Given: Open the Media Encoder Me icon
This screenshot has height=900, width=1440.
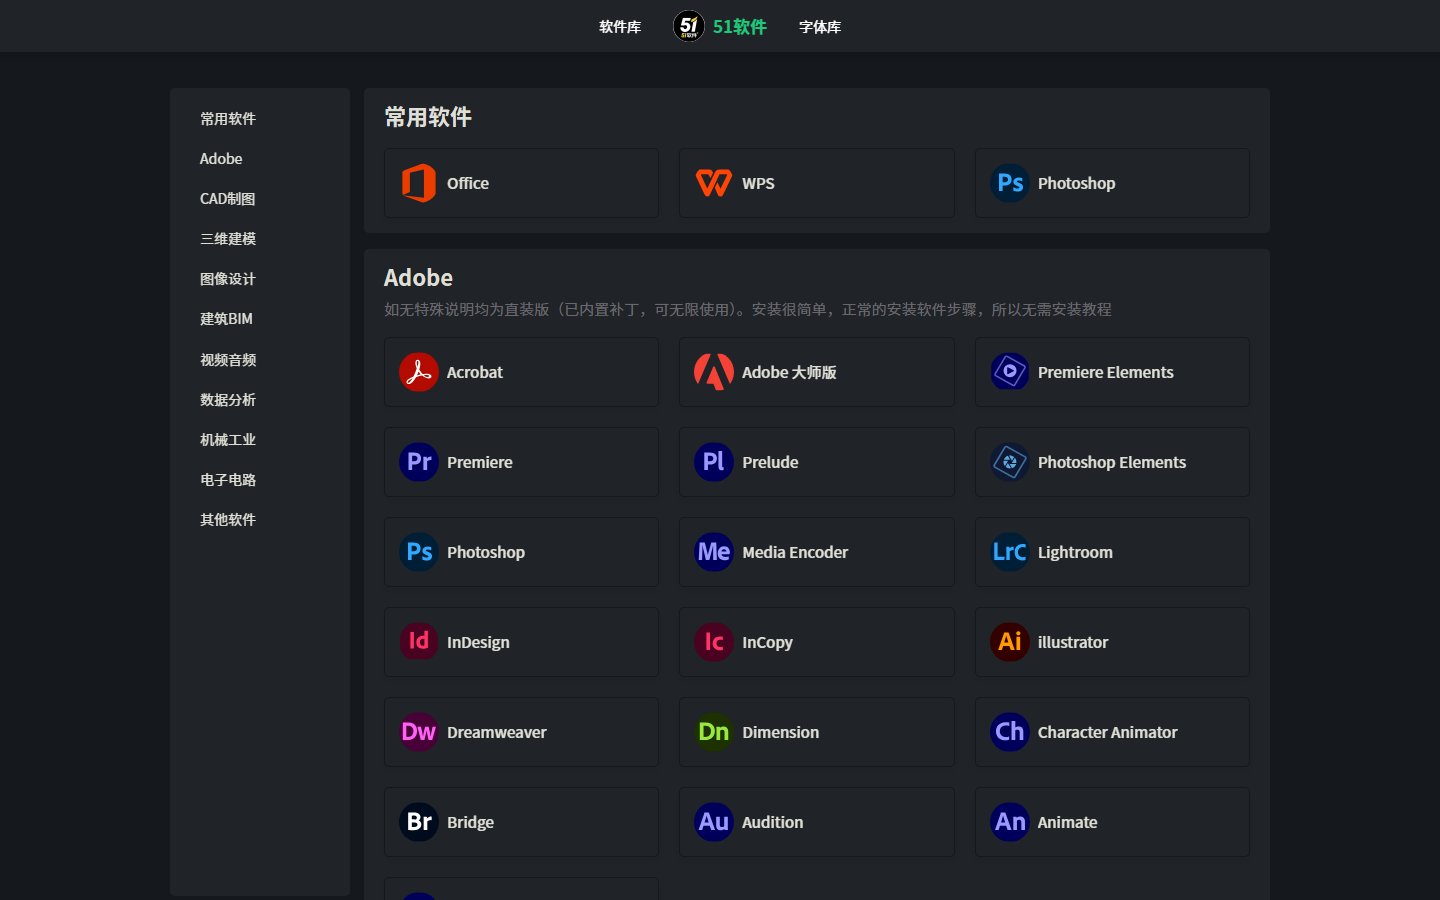Looking at the screenshot, I should point(714,552).
